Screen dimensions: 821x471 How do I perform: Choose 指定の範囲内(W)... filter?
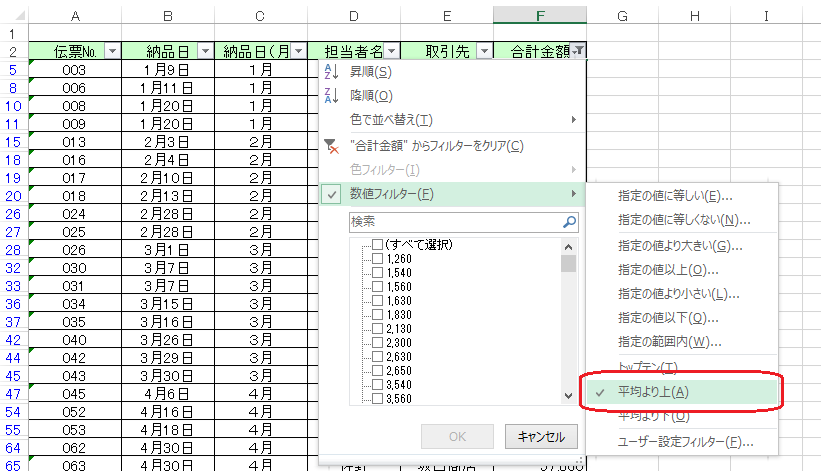pos(682,342)
